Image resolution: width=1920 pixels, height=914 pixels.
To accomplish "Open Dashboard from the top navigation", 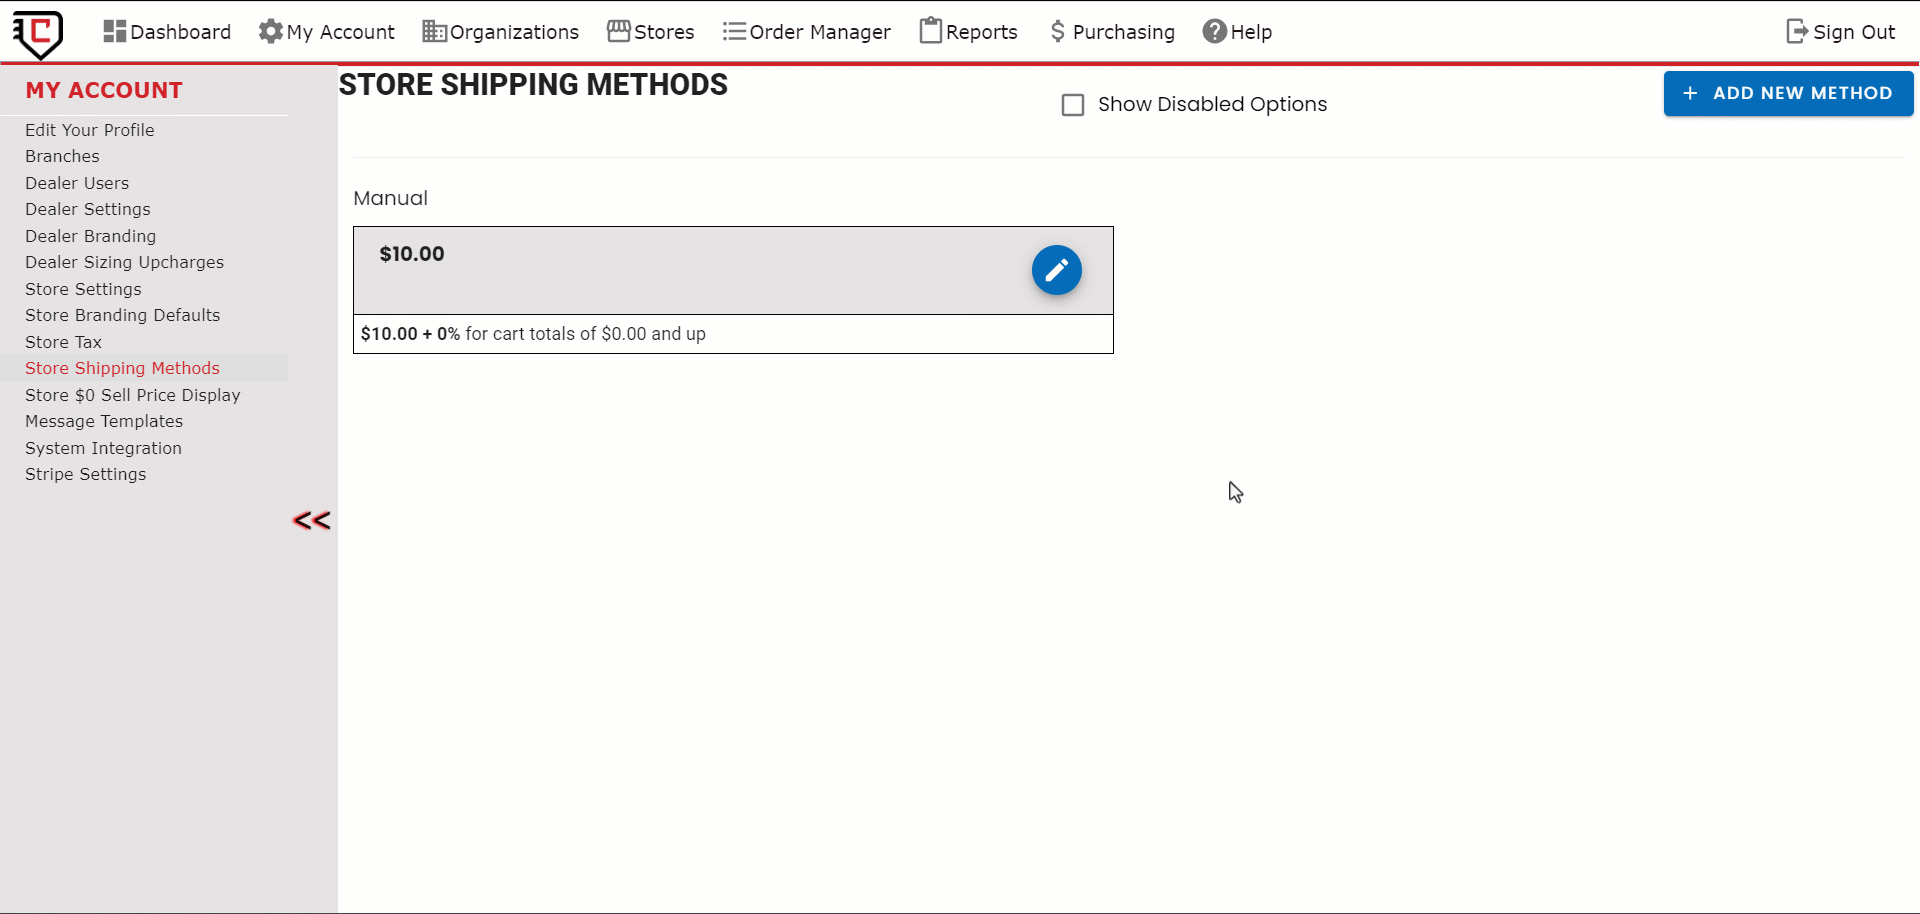I will 167,32.
